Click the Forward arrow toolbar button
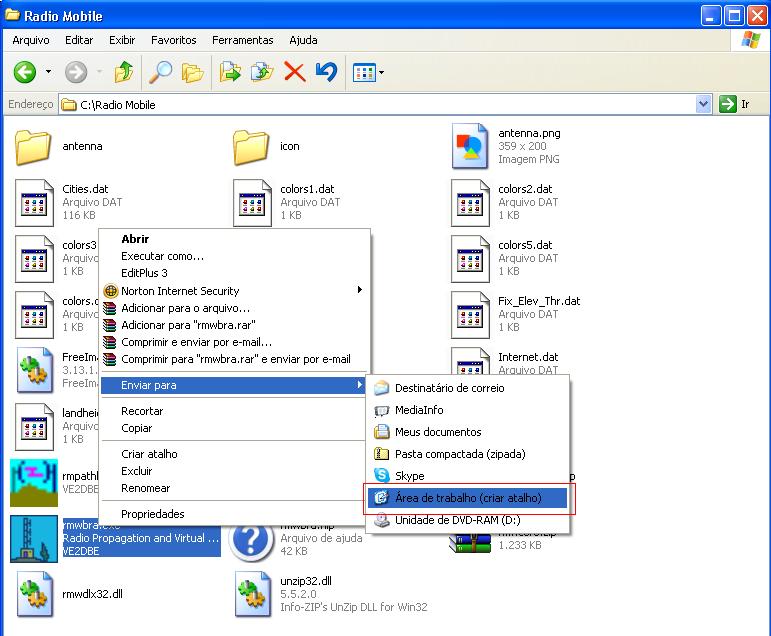Viewport: 771px width, 636px height. 76,72
